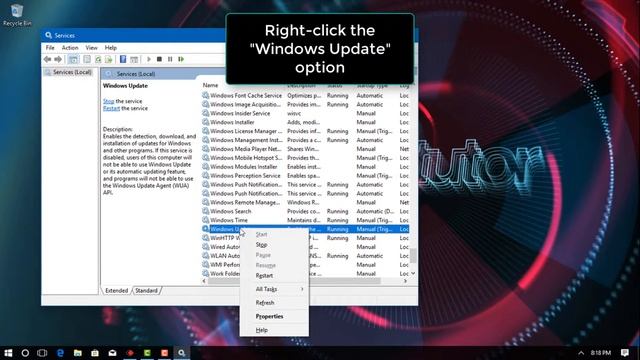The image size is (640, 360).
Task: Select Windows Perception Service row
Action: pos(305,176)
